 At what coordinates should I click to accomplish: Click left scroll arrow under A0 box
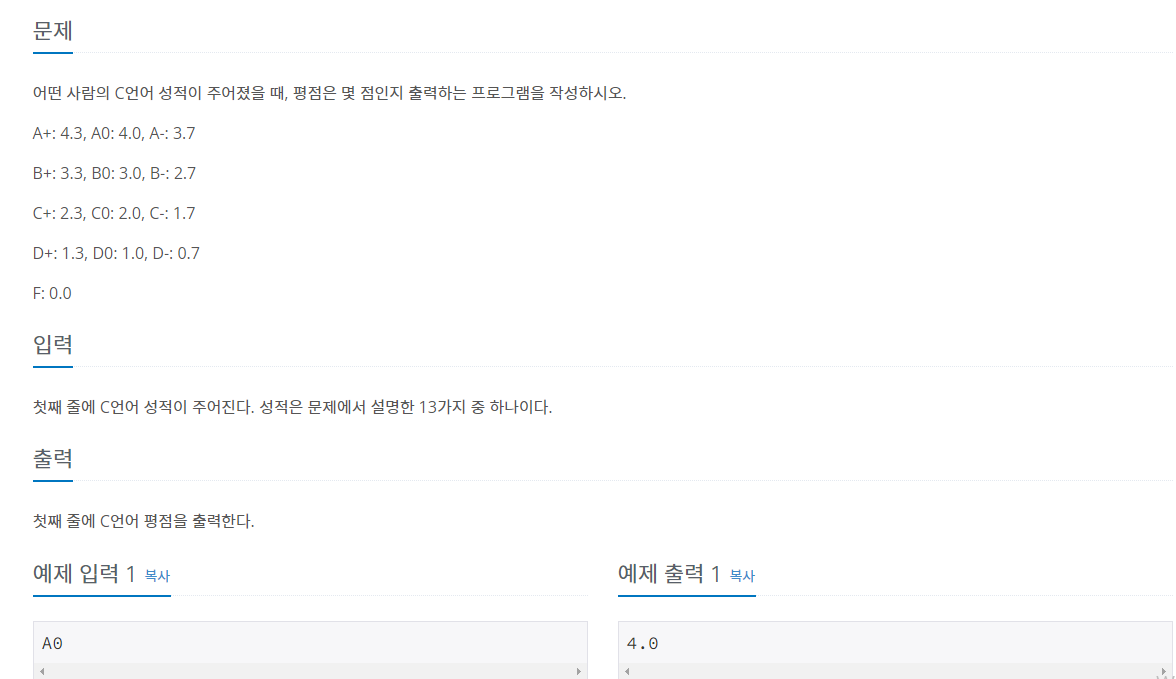point(42,671)
